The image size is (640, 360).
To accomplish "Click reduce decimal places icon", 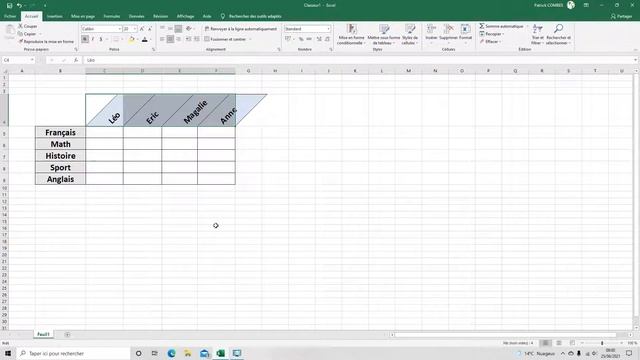I will [327, 39].
